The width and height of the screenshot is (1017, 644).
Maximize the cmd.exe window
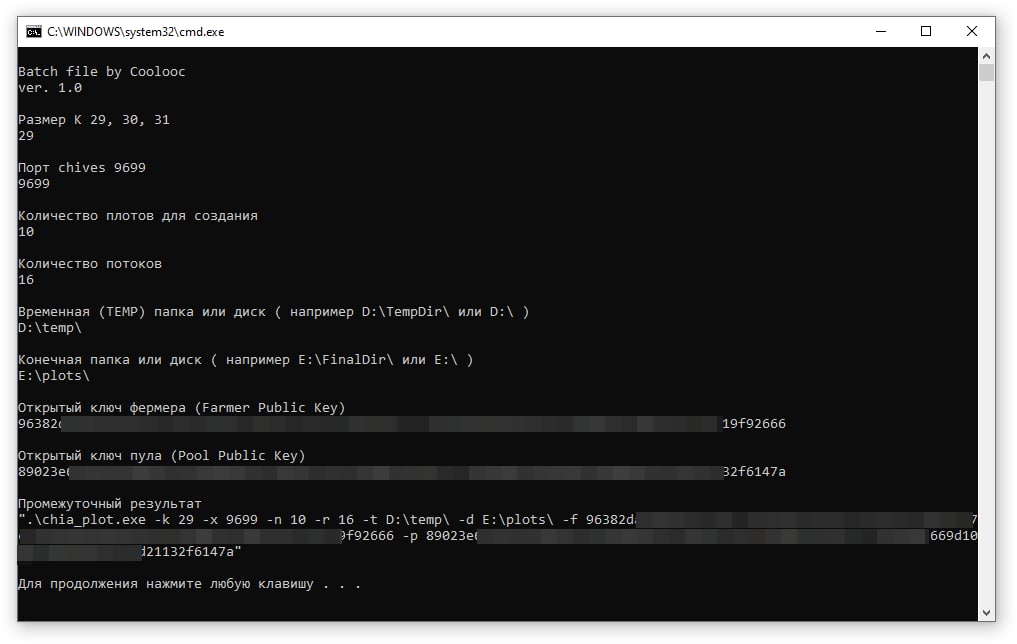coord(926,32)
